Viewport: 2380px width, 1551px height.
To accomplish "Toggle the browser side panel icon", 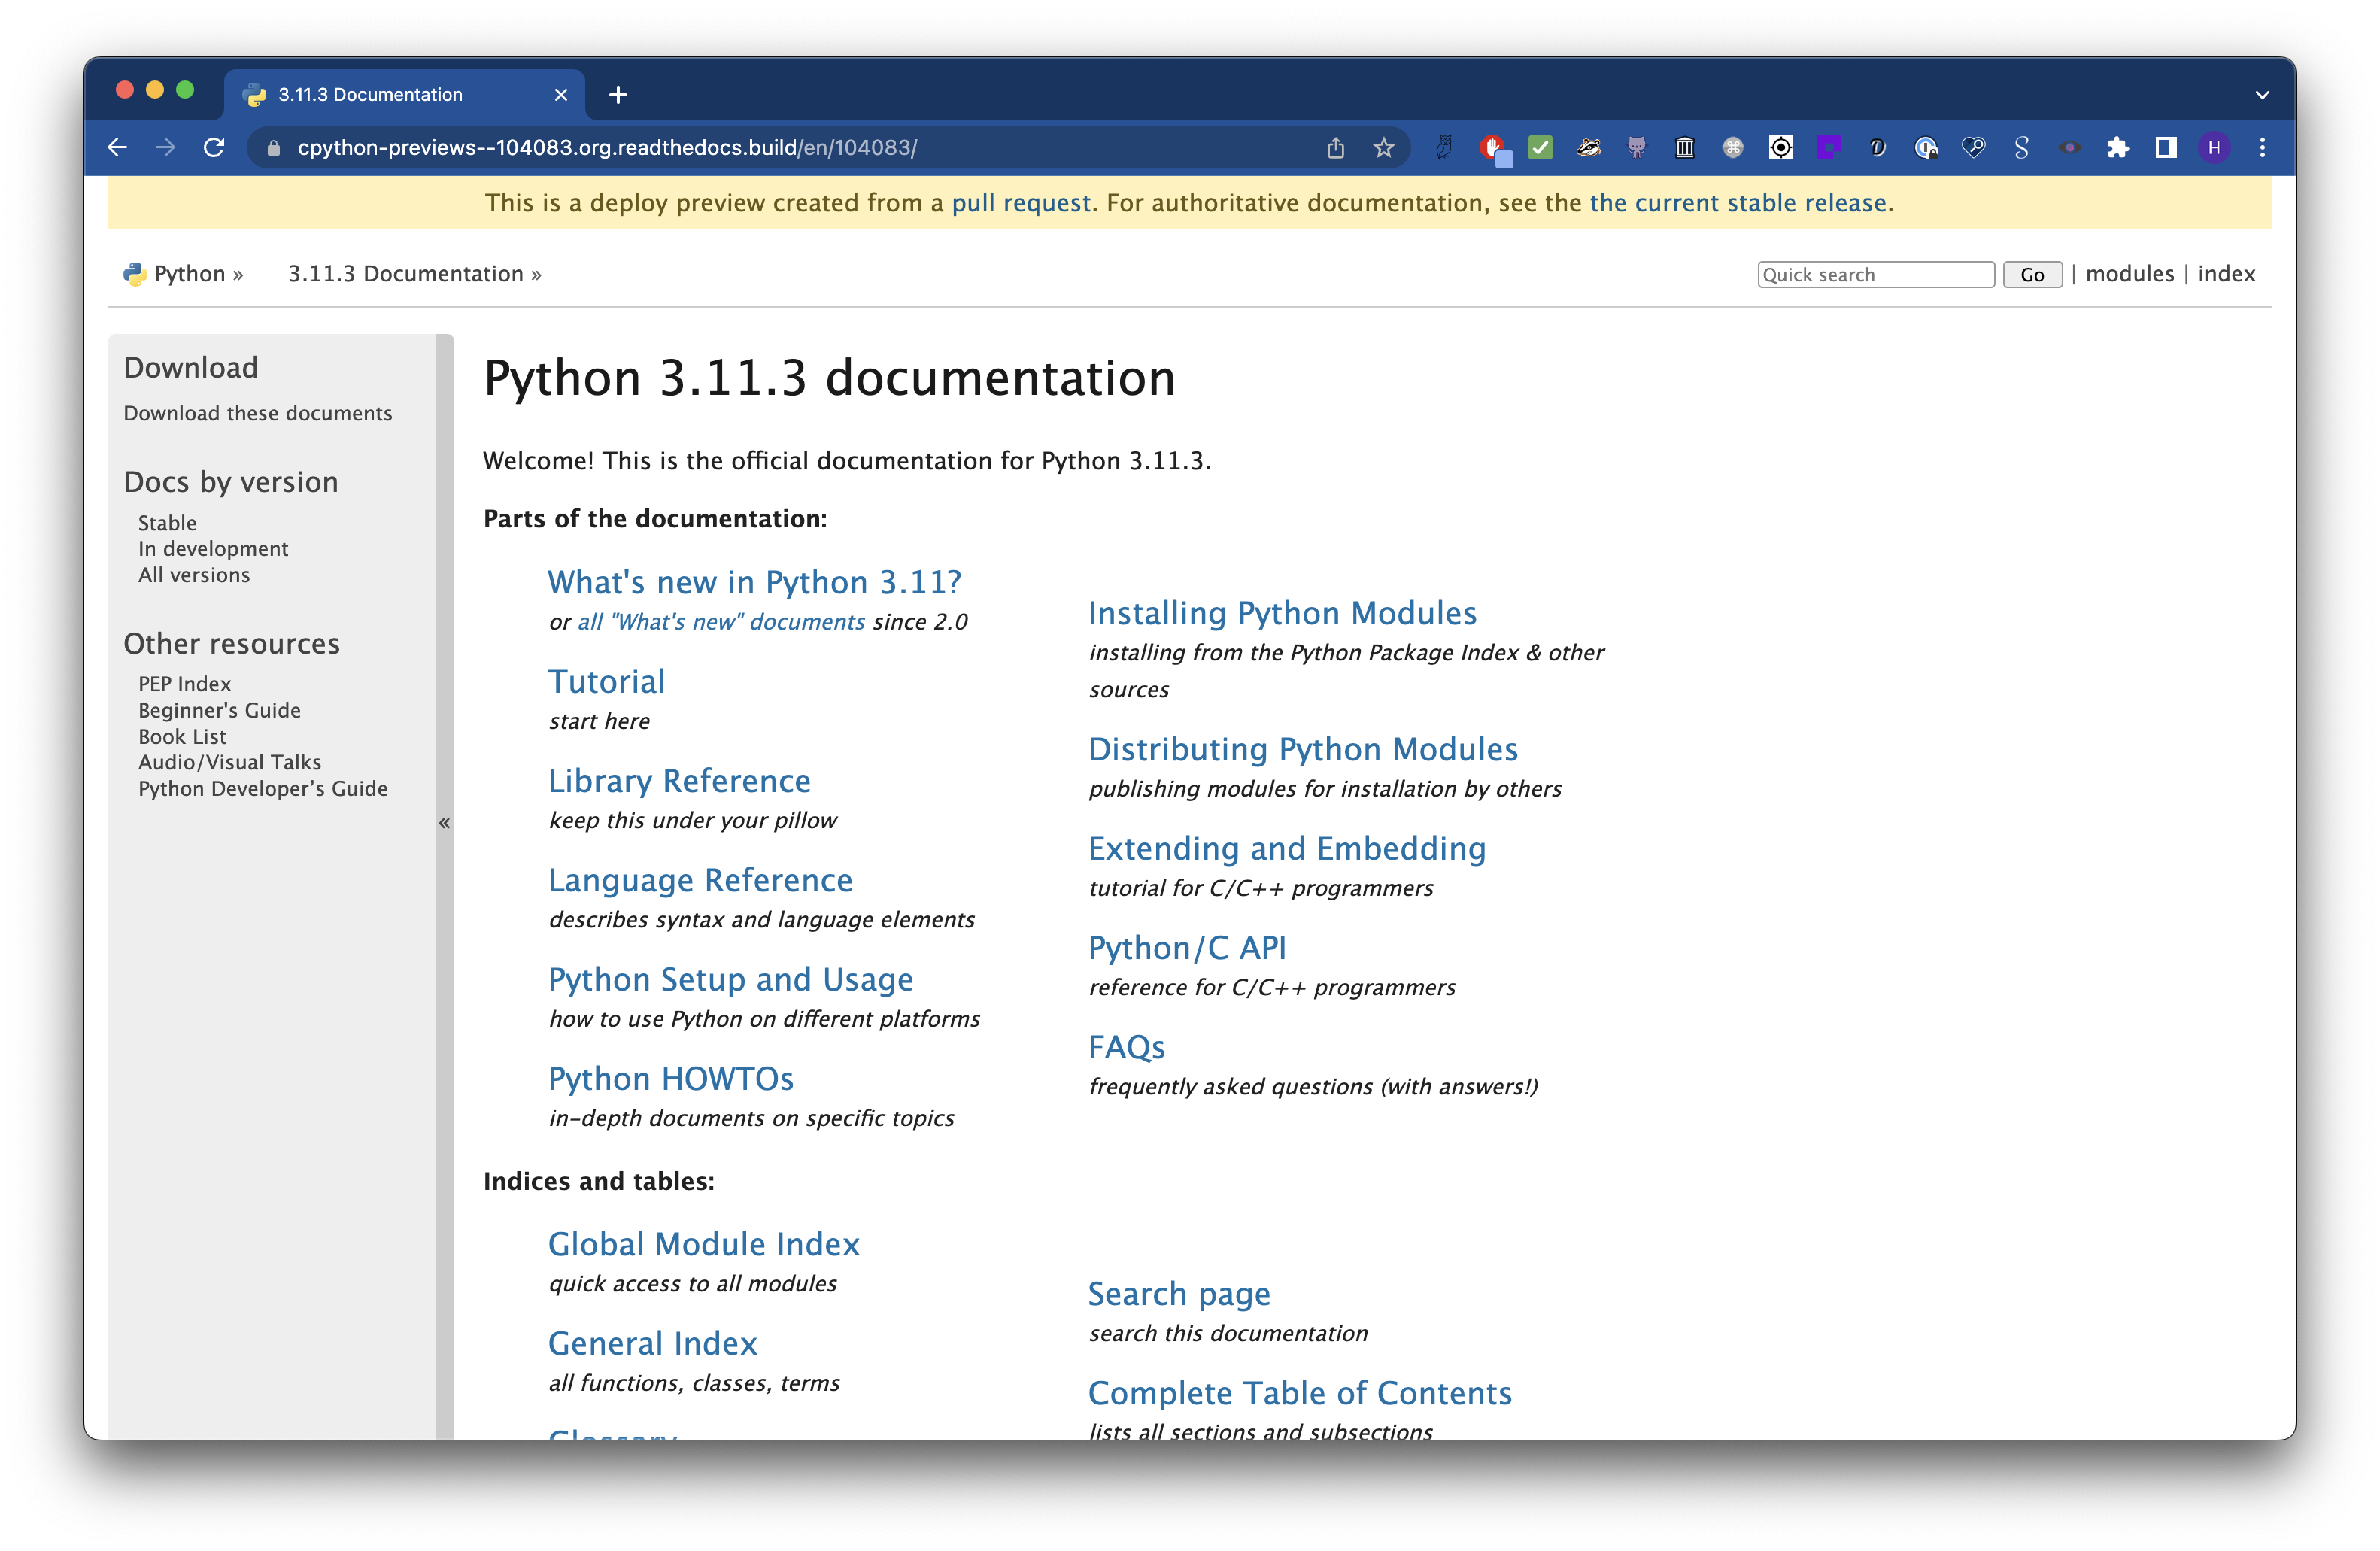I will pos(2165,148).
